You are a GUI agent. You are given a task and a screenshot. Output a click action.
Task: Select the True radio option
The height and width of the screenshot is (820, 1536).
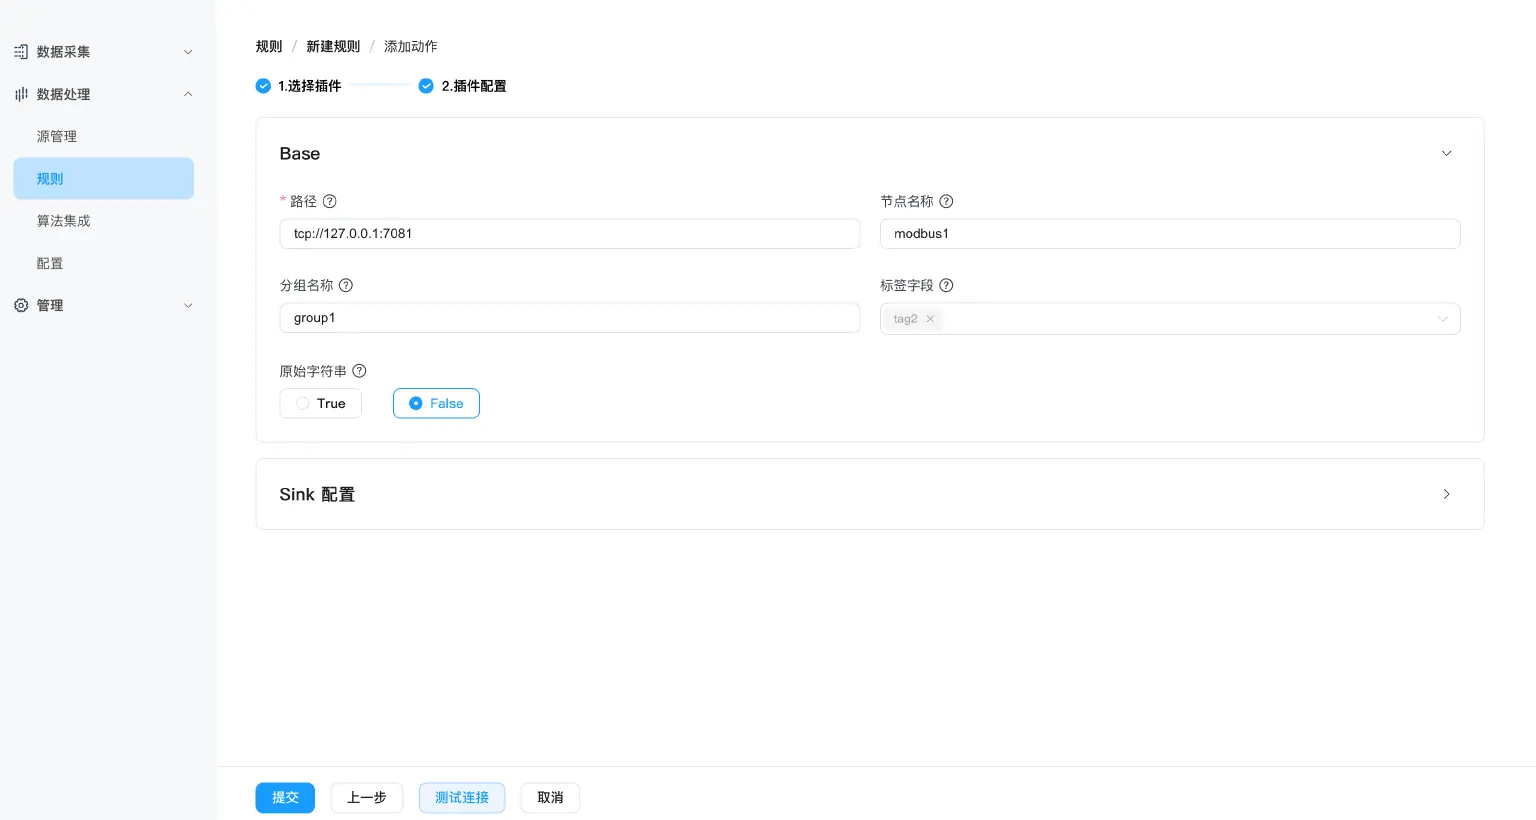coord(303,404)
